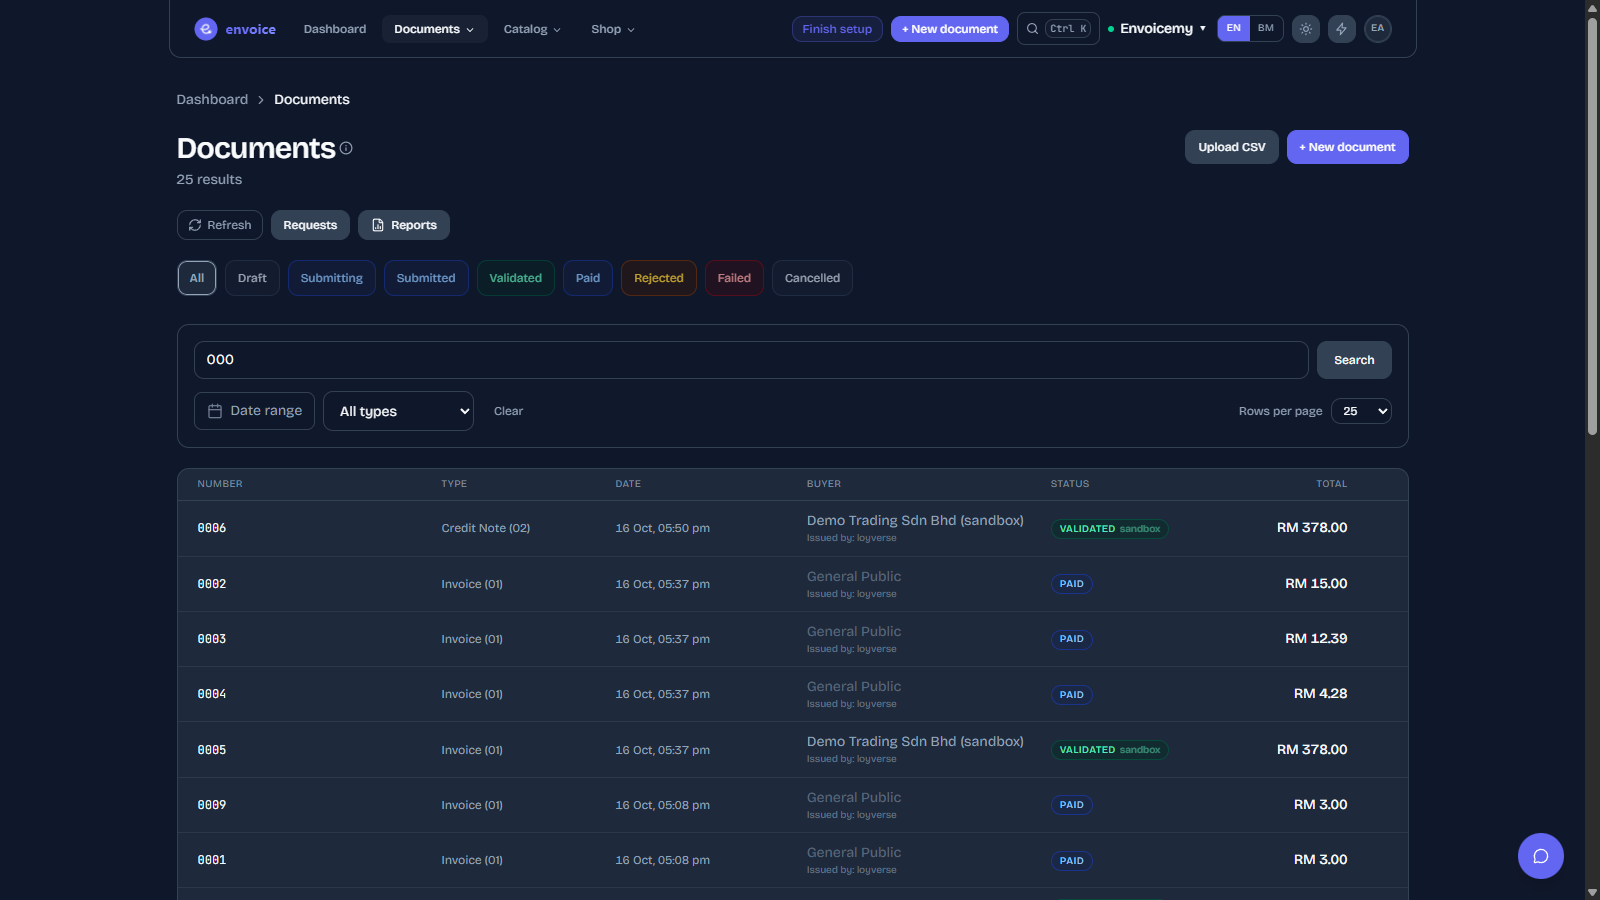
Task: Filter by Cancelled status
Action: click(x=812, y=278)
